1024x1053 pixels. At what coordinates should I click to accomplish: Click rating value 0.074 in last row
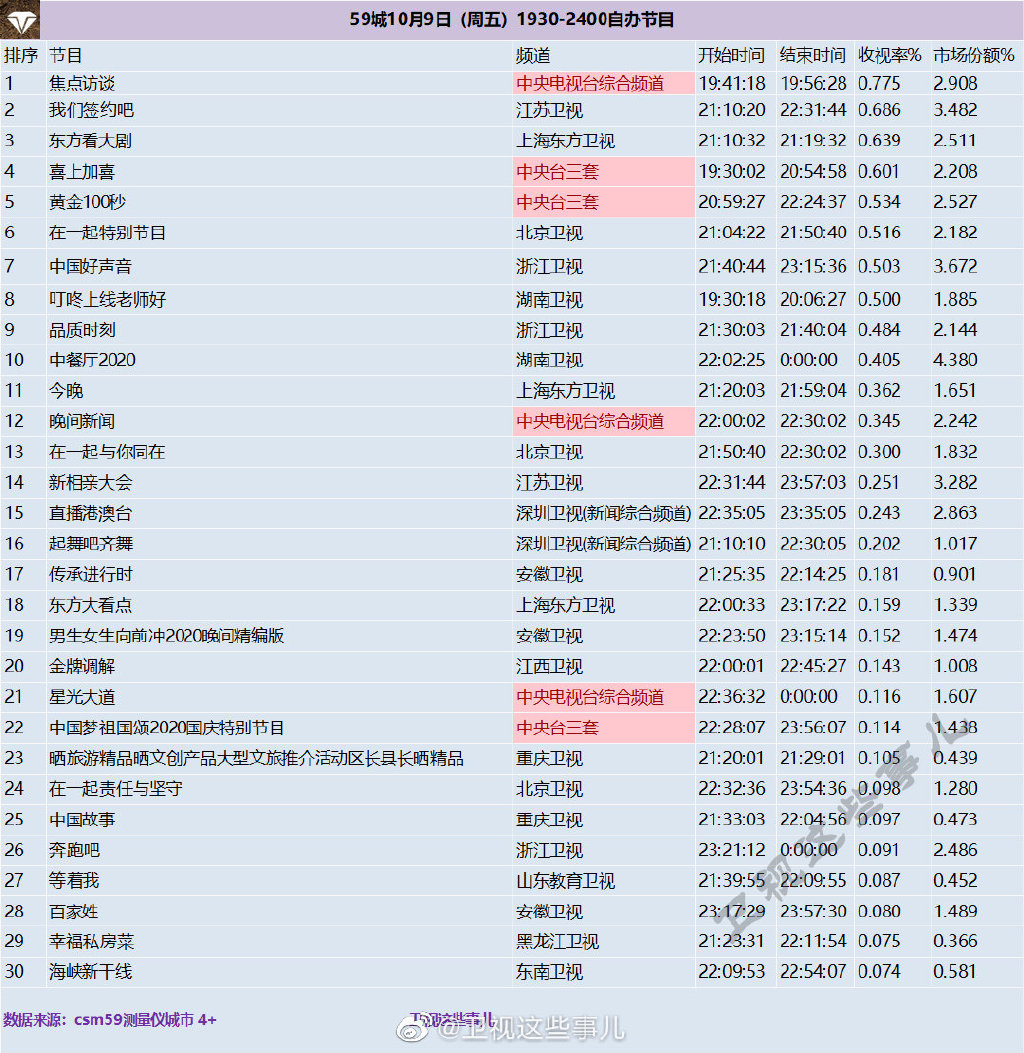(879, 972)
